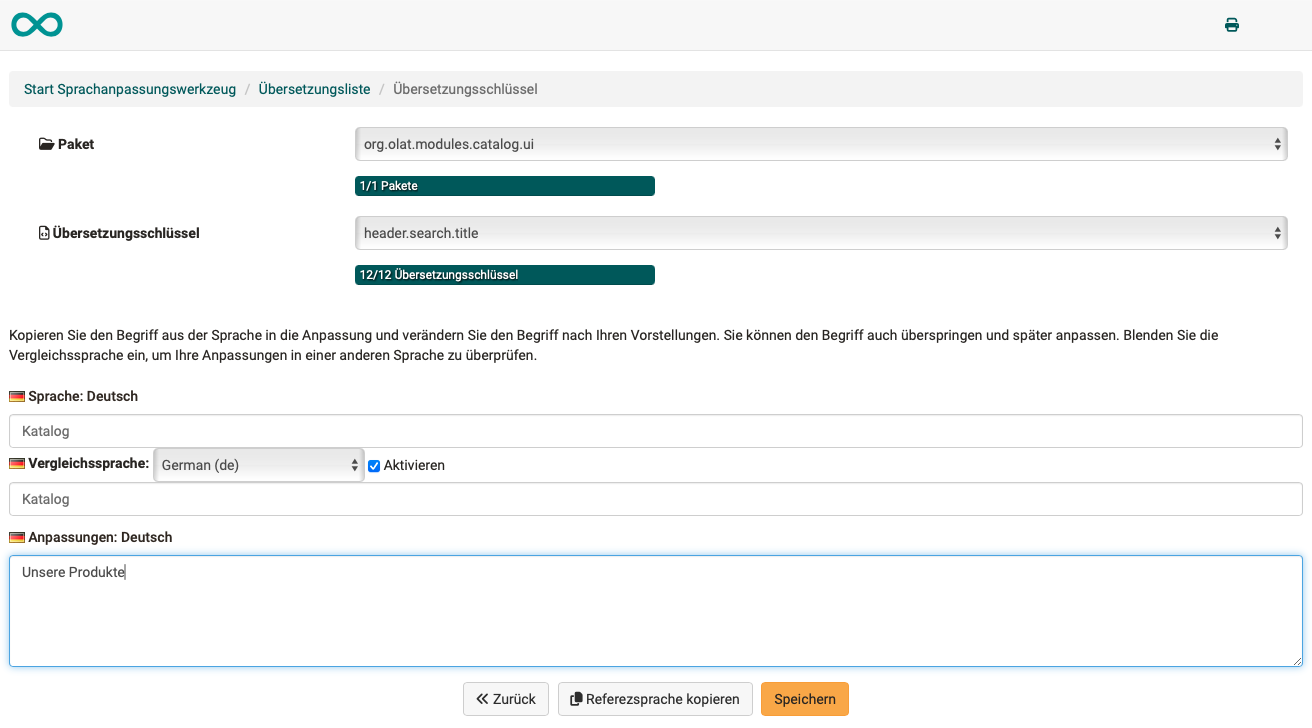Screen dimensions: 1312x728
Task: Open the Übersetzungsliste breadcrumb link
Action: [315, 88]
